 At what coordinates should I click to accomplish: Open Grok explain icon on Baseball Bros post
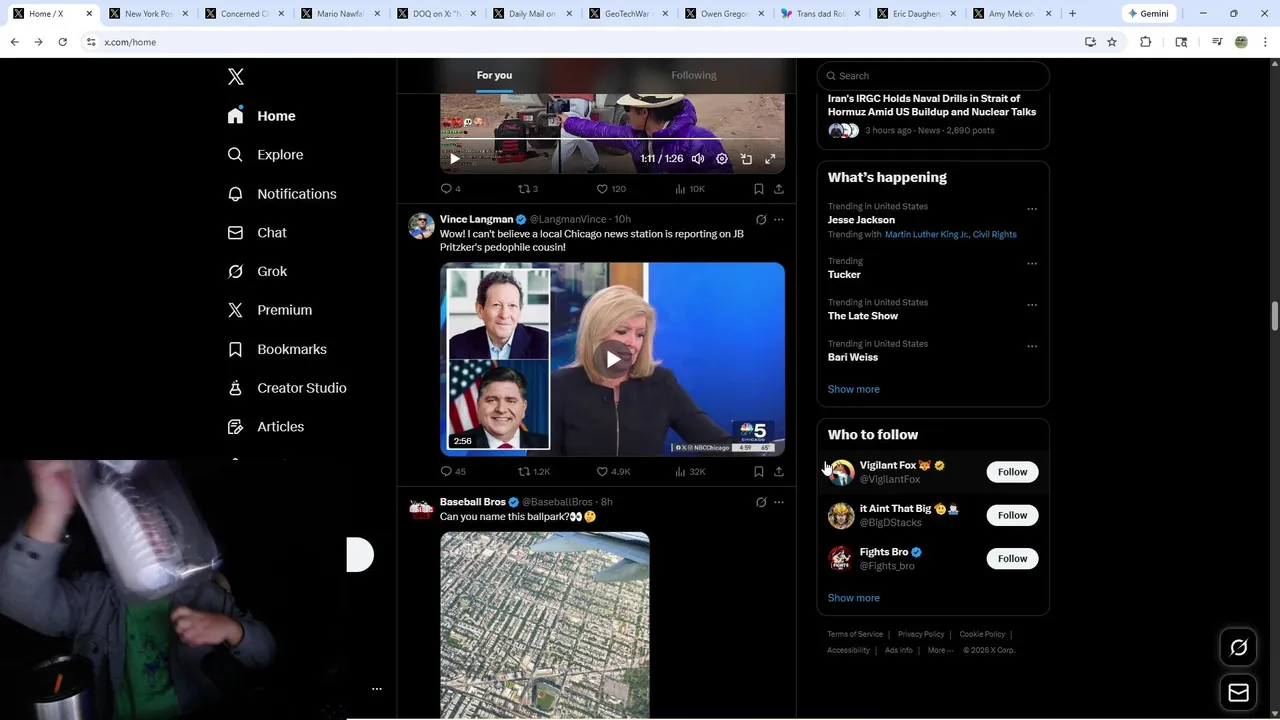[x=761, y=502]
